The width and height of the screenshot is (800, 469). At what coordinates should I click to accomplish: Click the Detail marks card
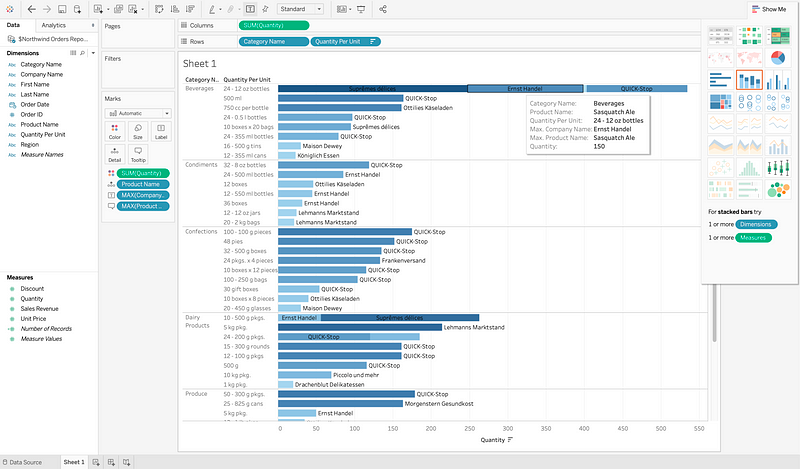(115, 154)
